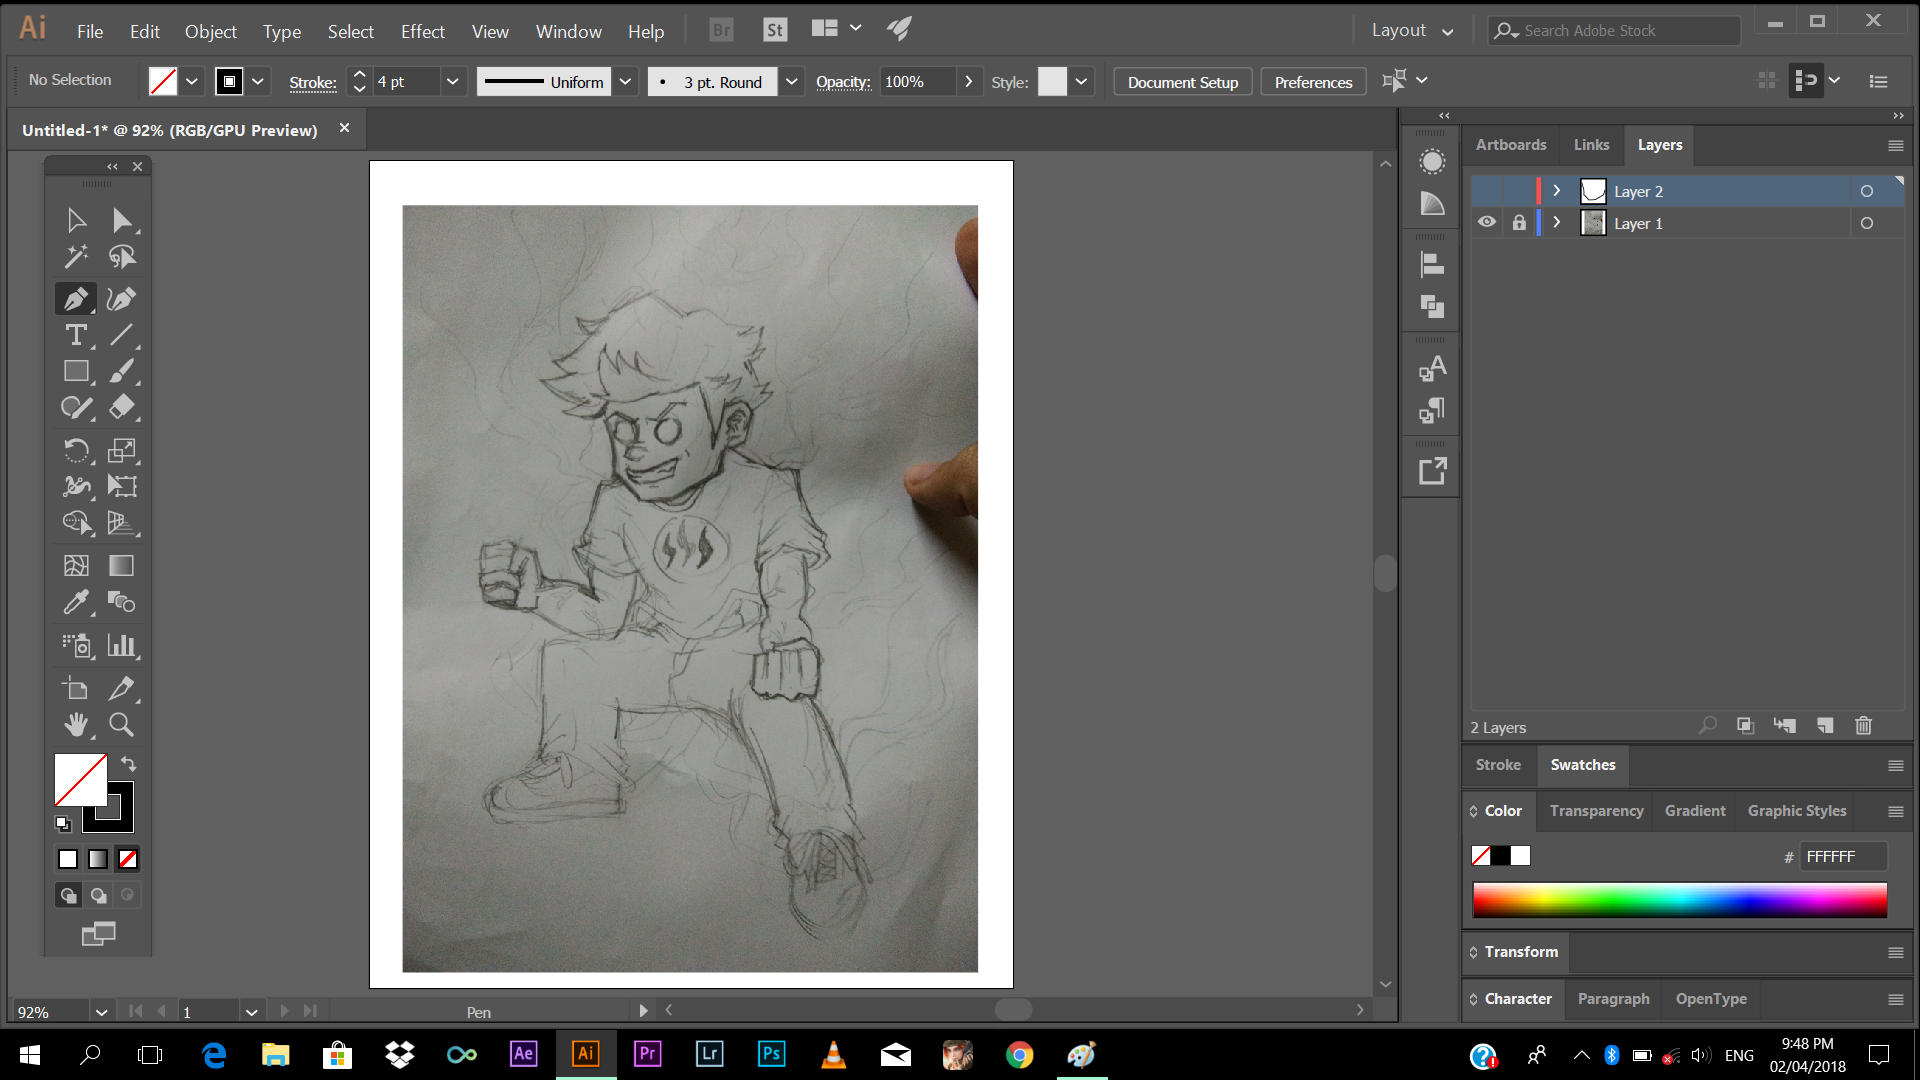Expand Layer 2 contents arrow
This screenshot has height=1080, width=1920.
pyautogui.click(x=1557, y=191)
